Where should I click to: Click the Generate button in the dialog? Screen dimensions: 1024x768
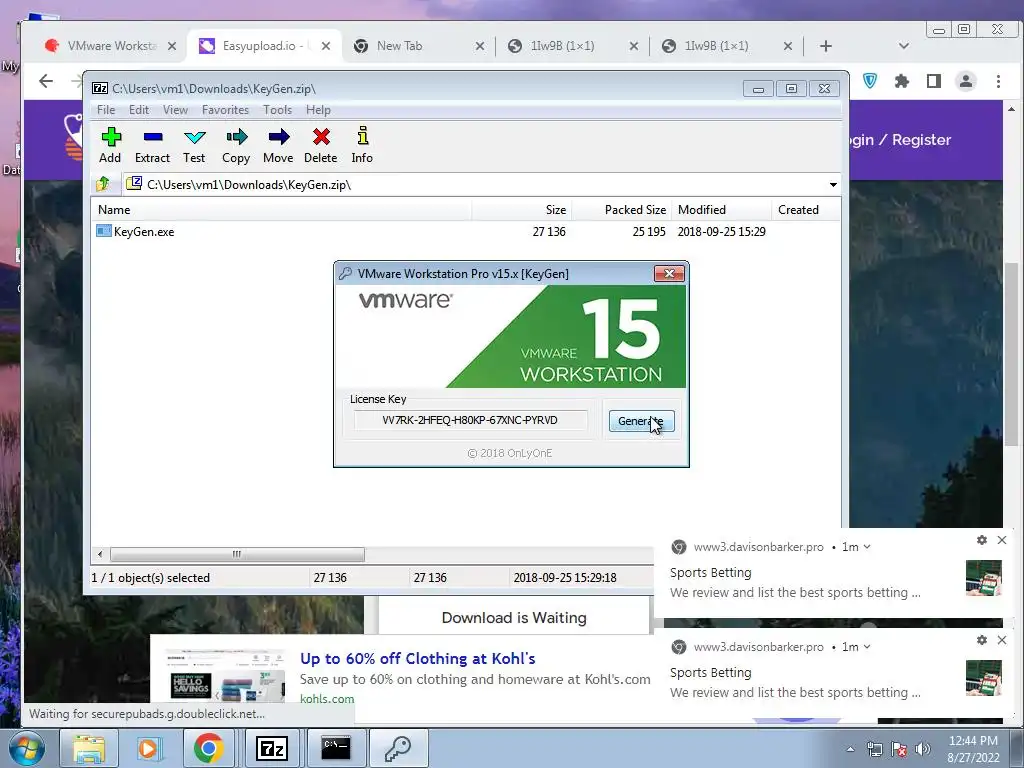coord(641,421)
